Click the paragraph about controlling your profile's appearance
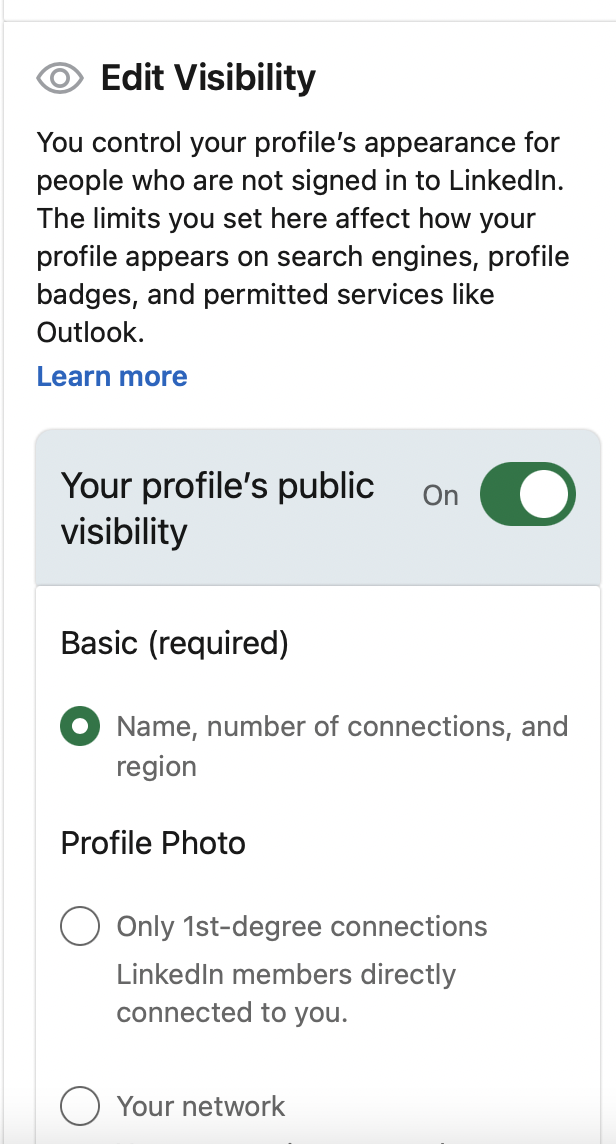 303,238
